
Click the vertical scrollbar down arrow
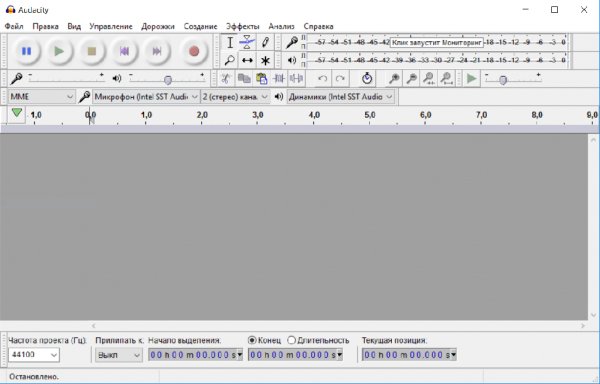[x=593, y=315]
